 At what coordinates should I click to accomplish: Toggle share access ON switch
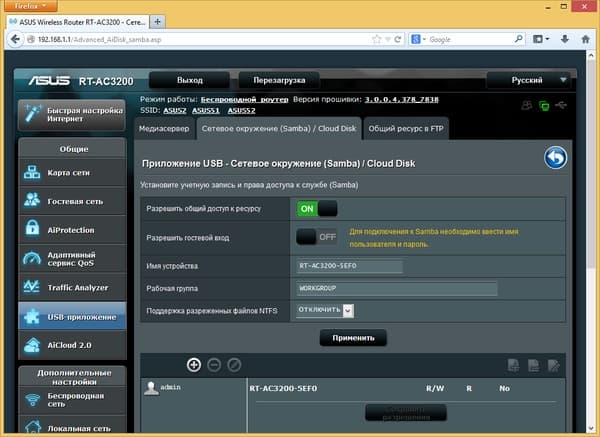pos(317,209)
